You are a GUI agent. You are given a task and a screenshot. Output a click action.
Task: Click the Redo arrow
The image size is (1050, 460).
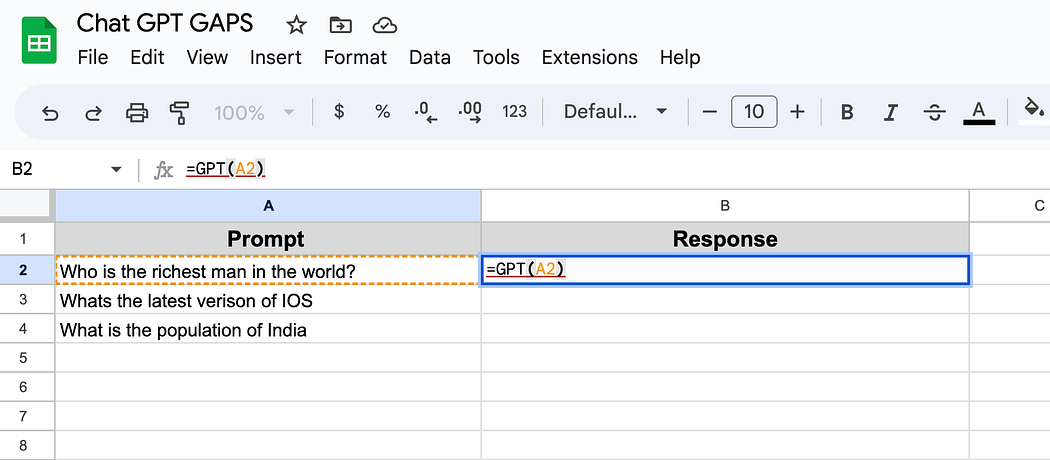tap(92, 112)
